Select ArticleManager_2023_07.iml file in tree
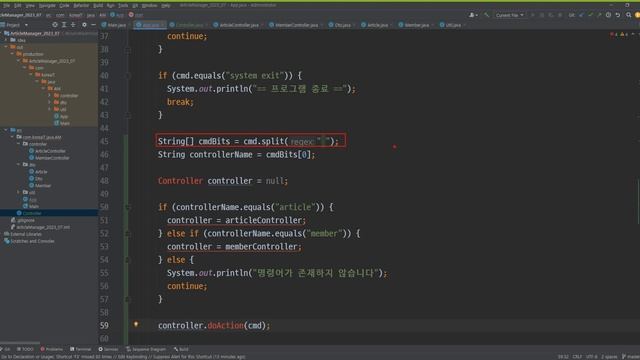The image size is (640, 360). click(40, 227)
